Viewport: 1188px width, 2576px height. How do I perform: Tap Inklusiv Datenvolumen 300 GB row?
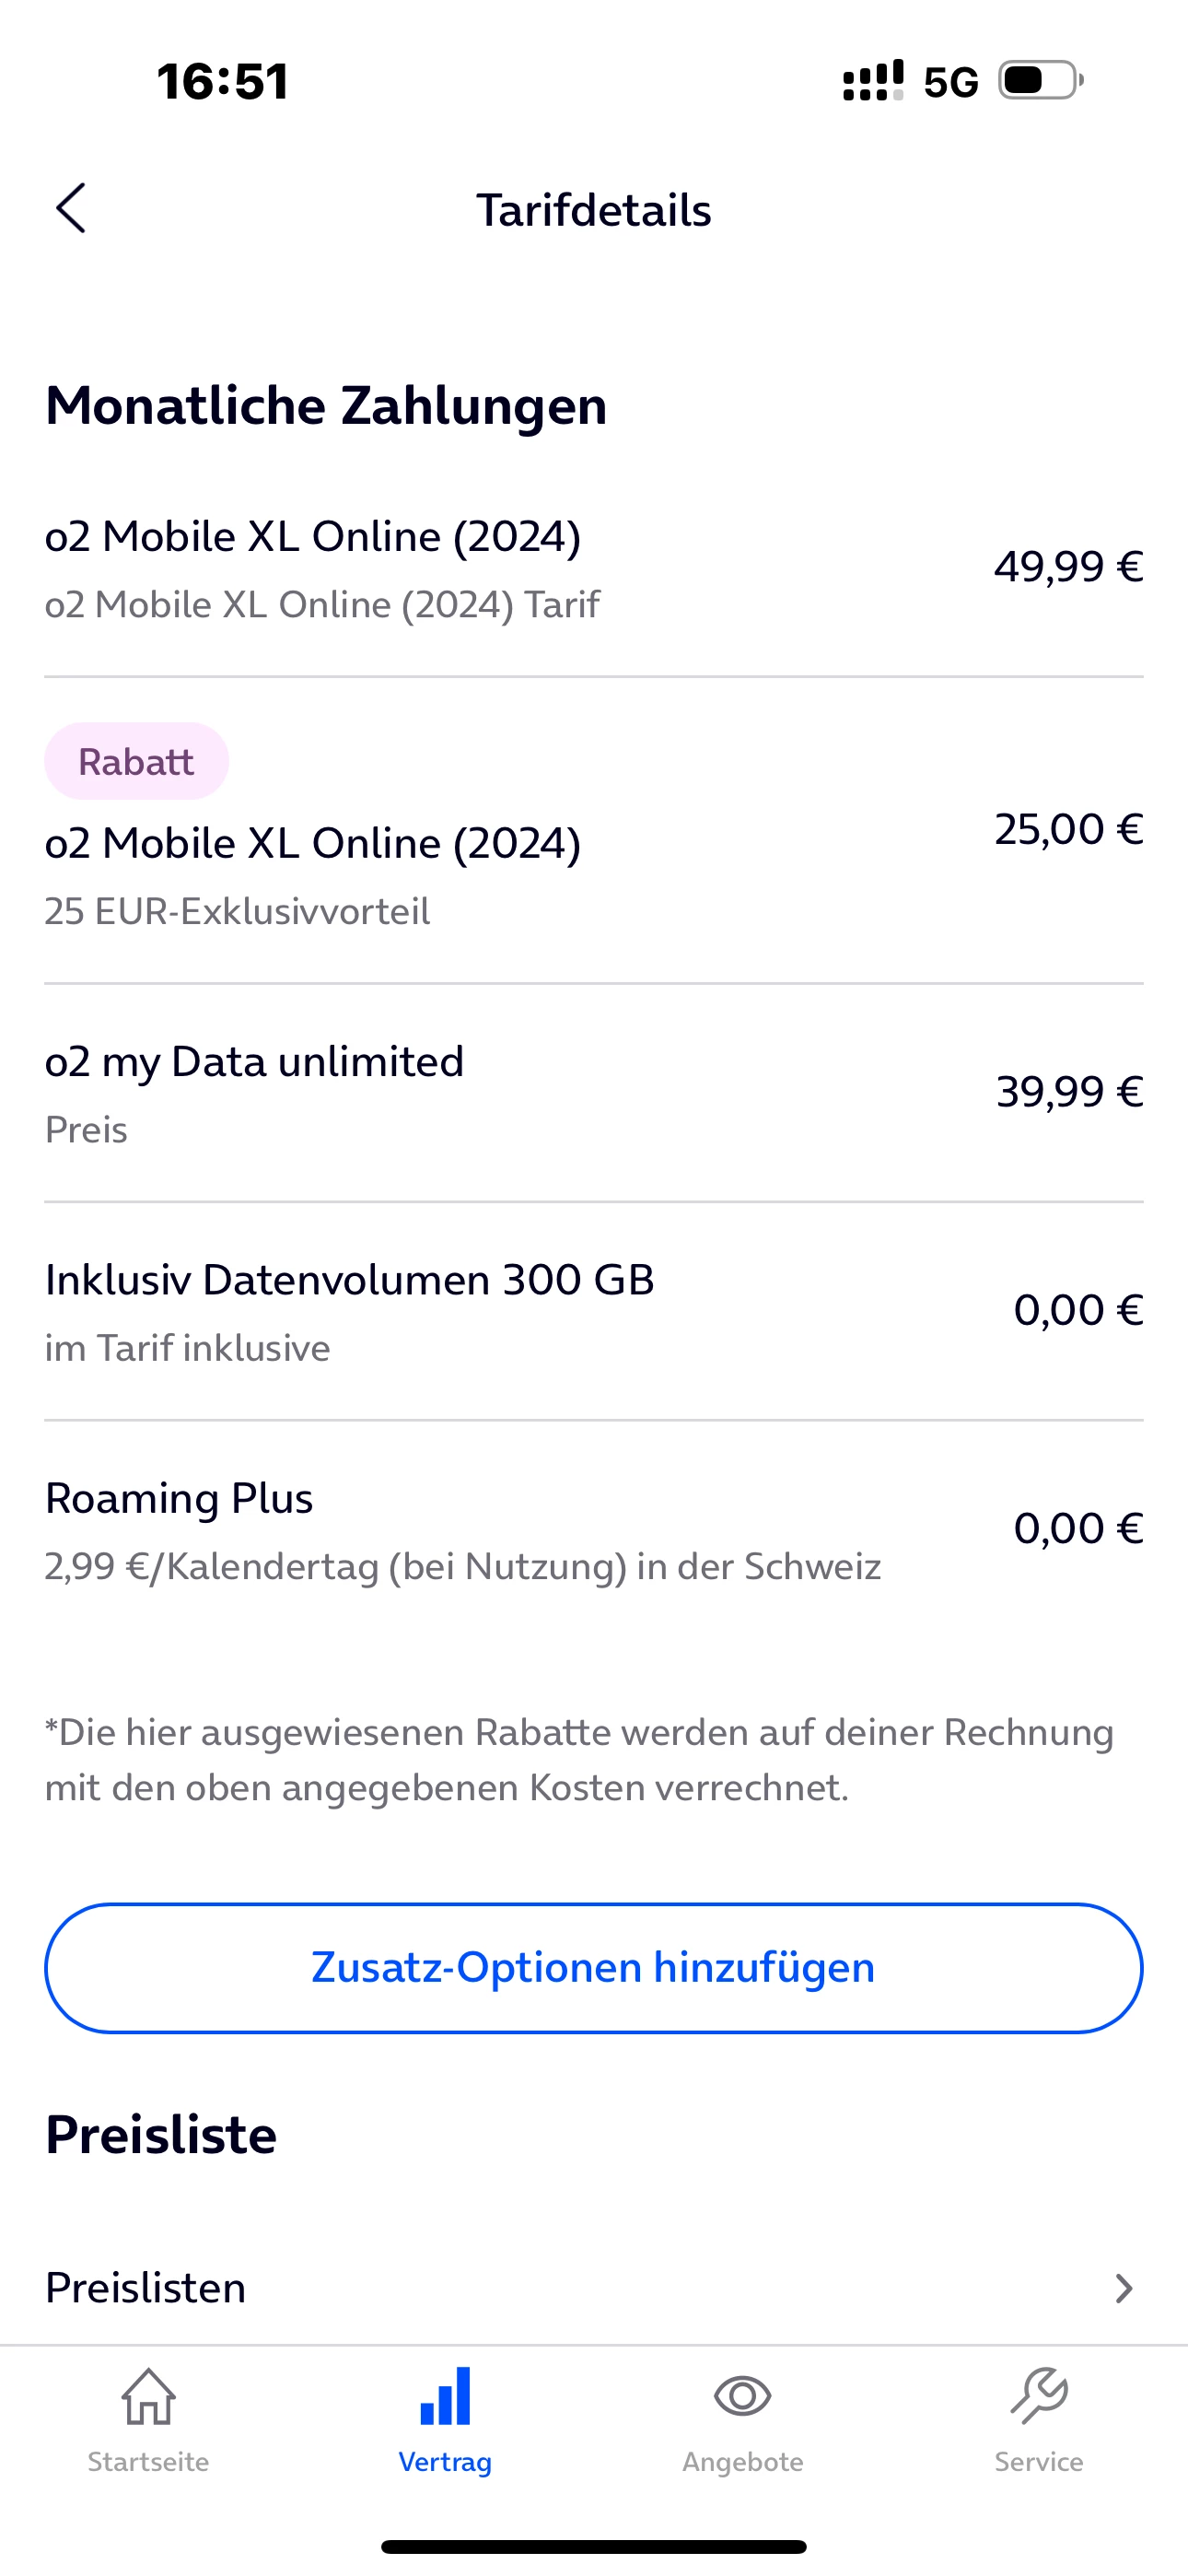(350, 1280)
